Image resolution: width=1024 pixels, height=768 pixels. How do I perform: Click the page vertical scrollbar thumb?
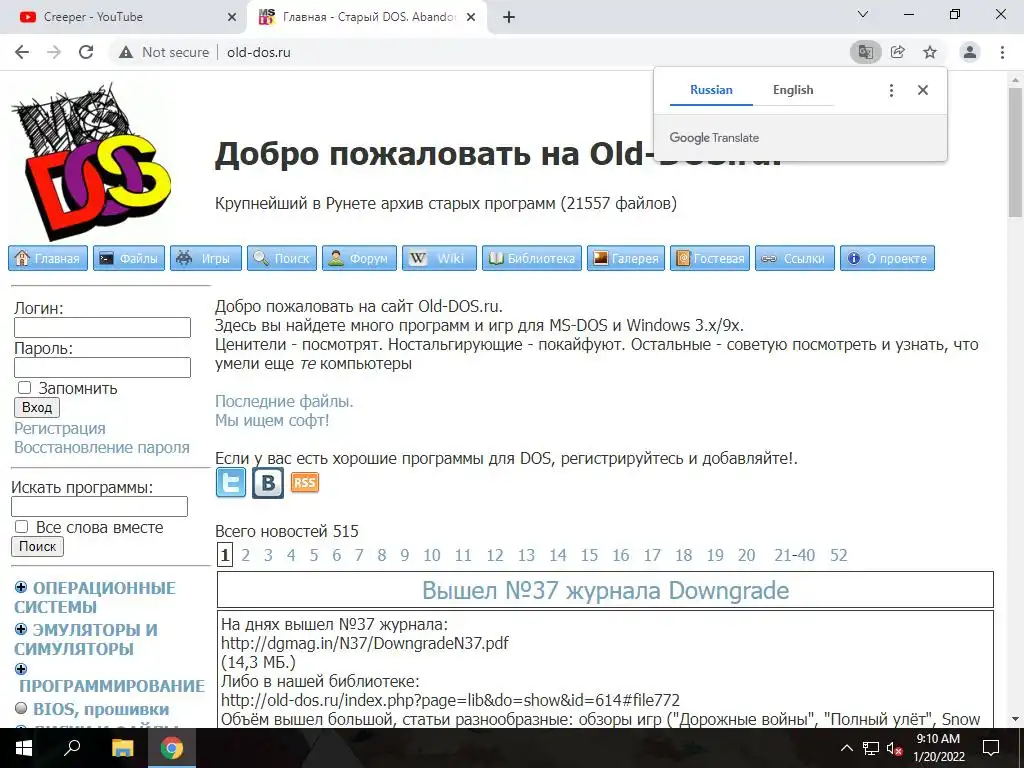[1016, 152]
